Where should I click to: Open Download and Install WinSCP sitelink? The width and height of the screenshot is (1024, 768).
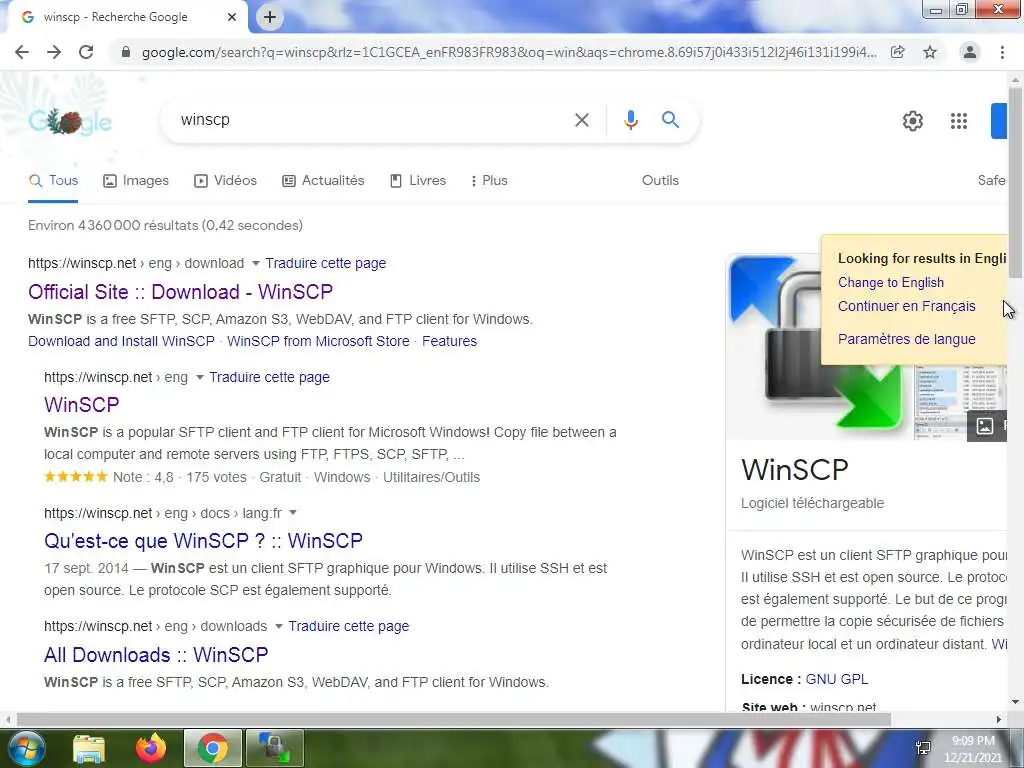click(121, 342)
